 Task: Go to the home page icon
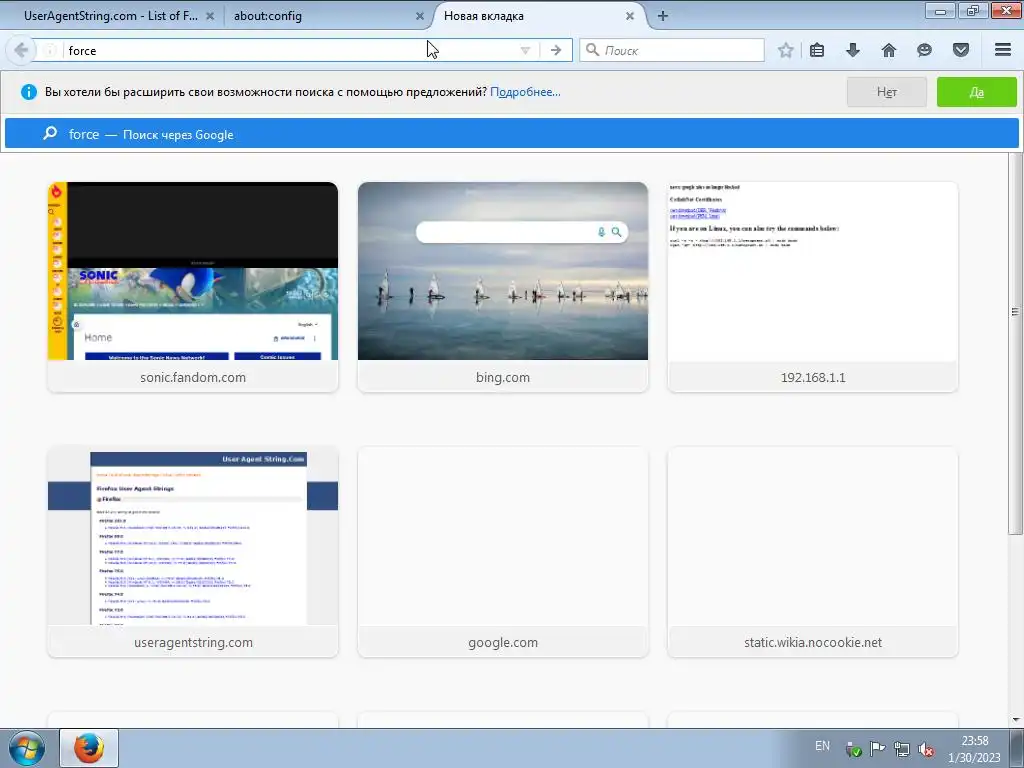[889, 50]
